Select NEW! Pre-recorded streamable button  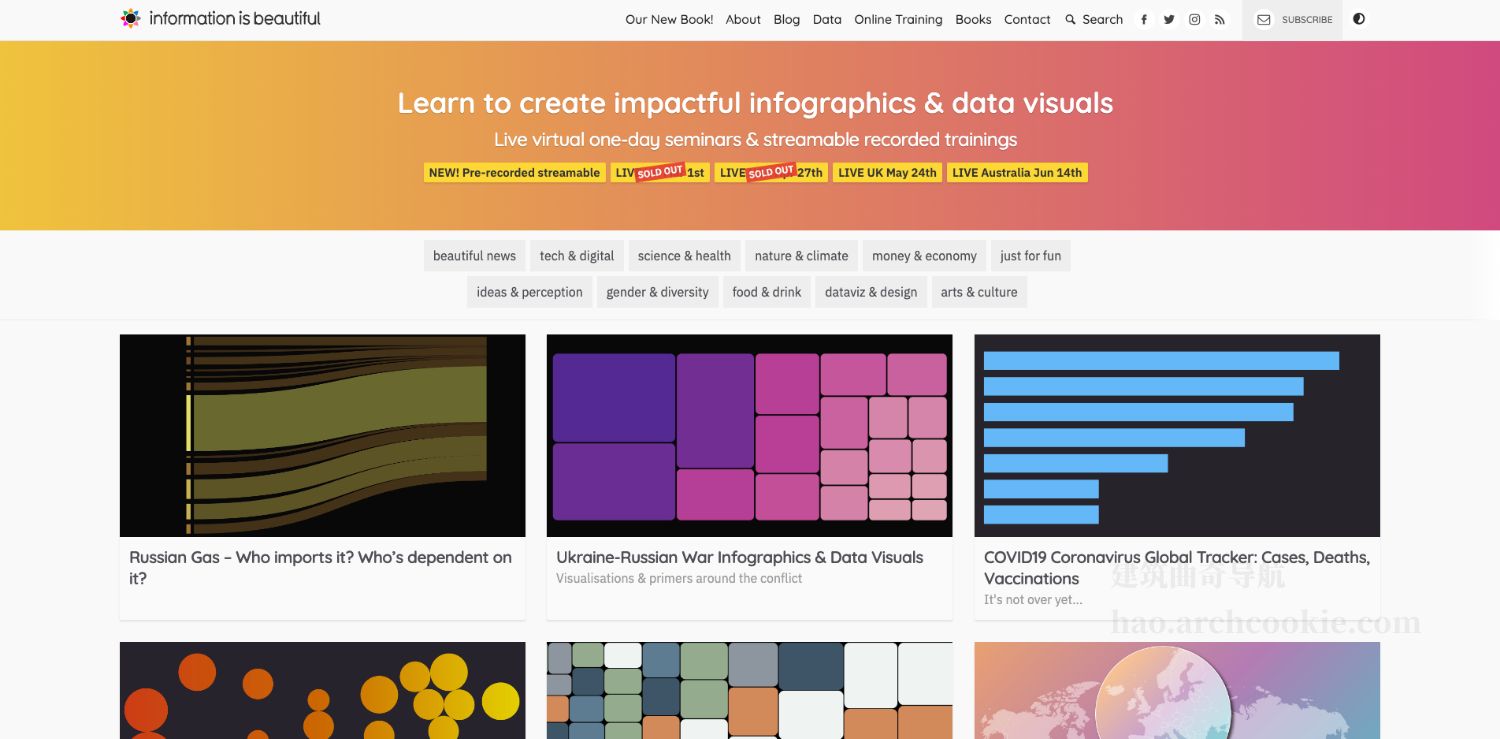pos(514,173)
